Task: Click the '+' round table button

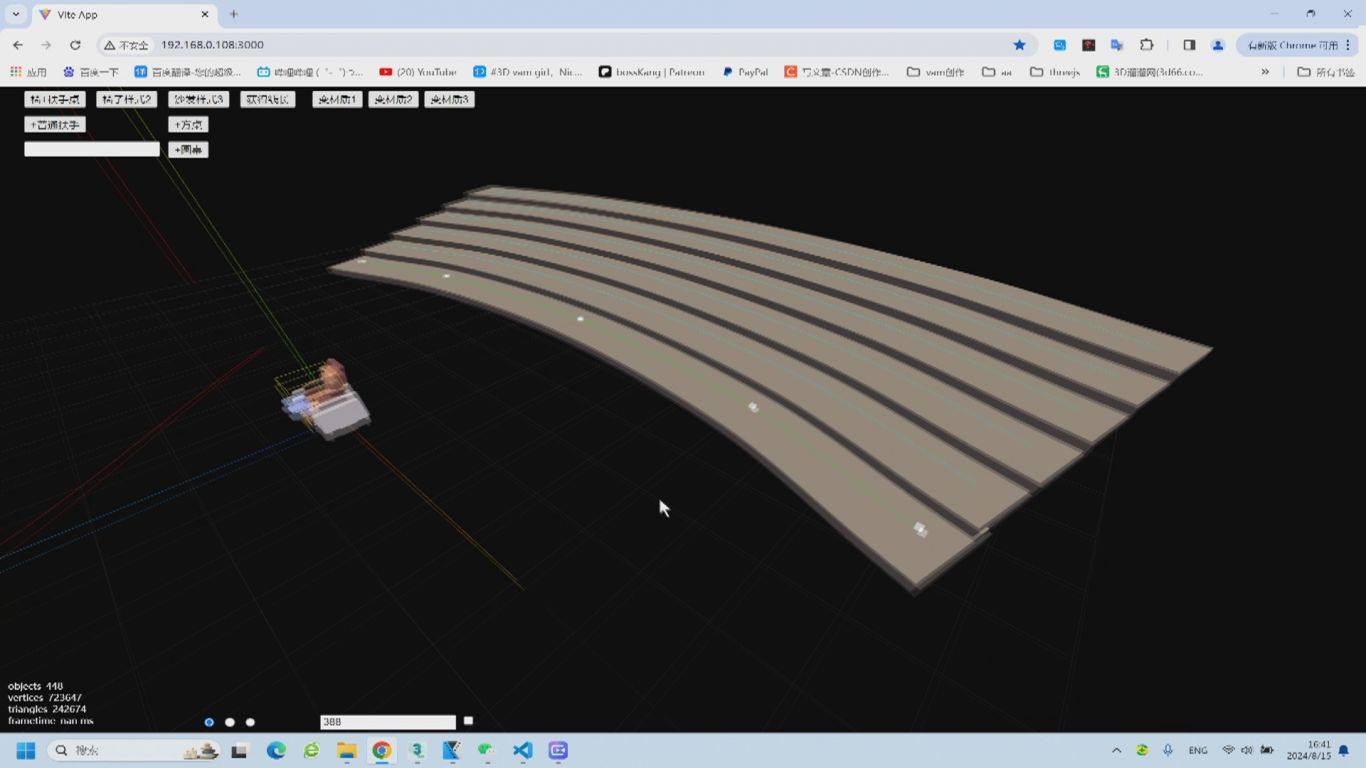Action: (188, 150)
